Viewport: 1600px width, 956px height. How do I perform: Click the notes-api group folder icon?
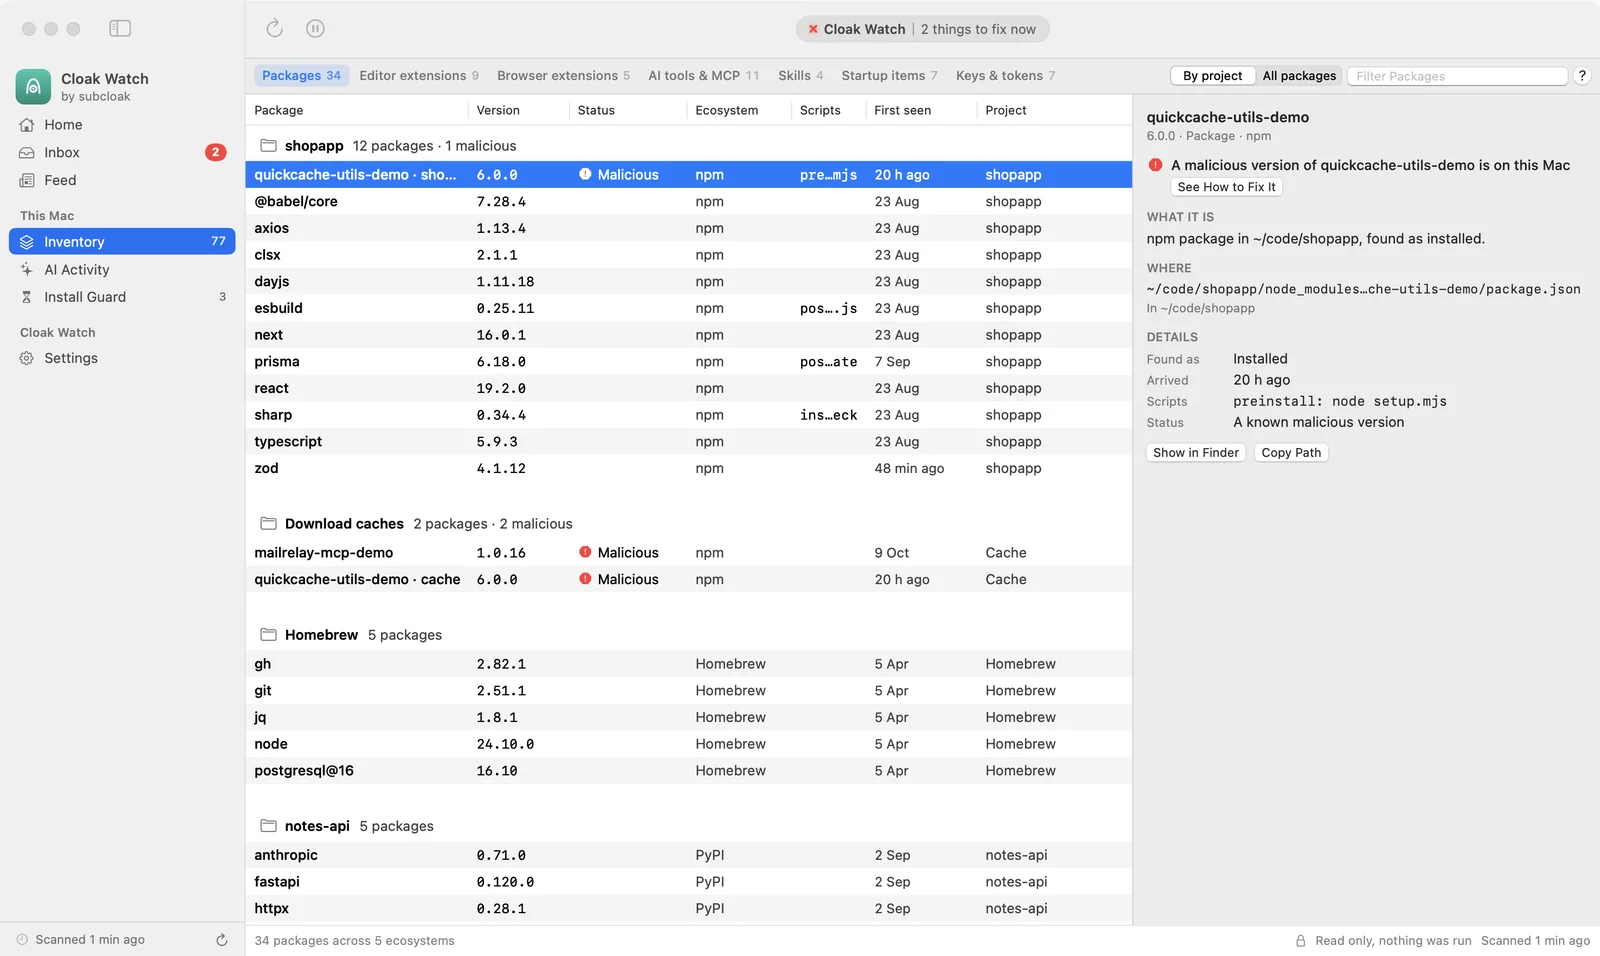(268, 826)
